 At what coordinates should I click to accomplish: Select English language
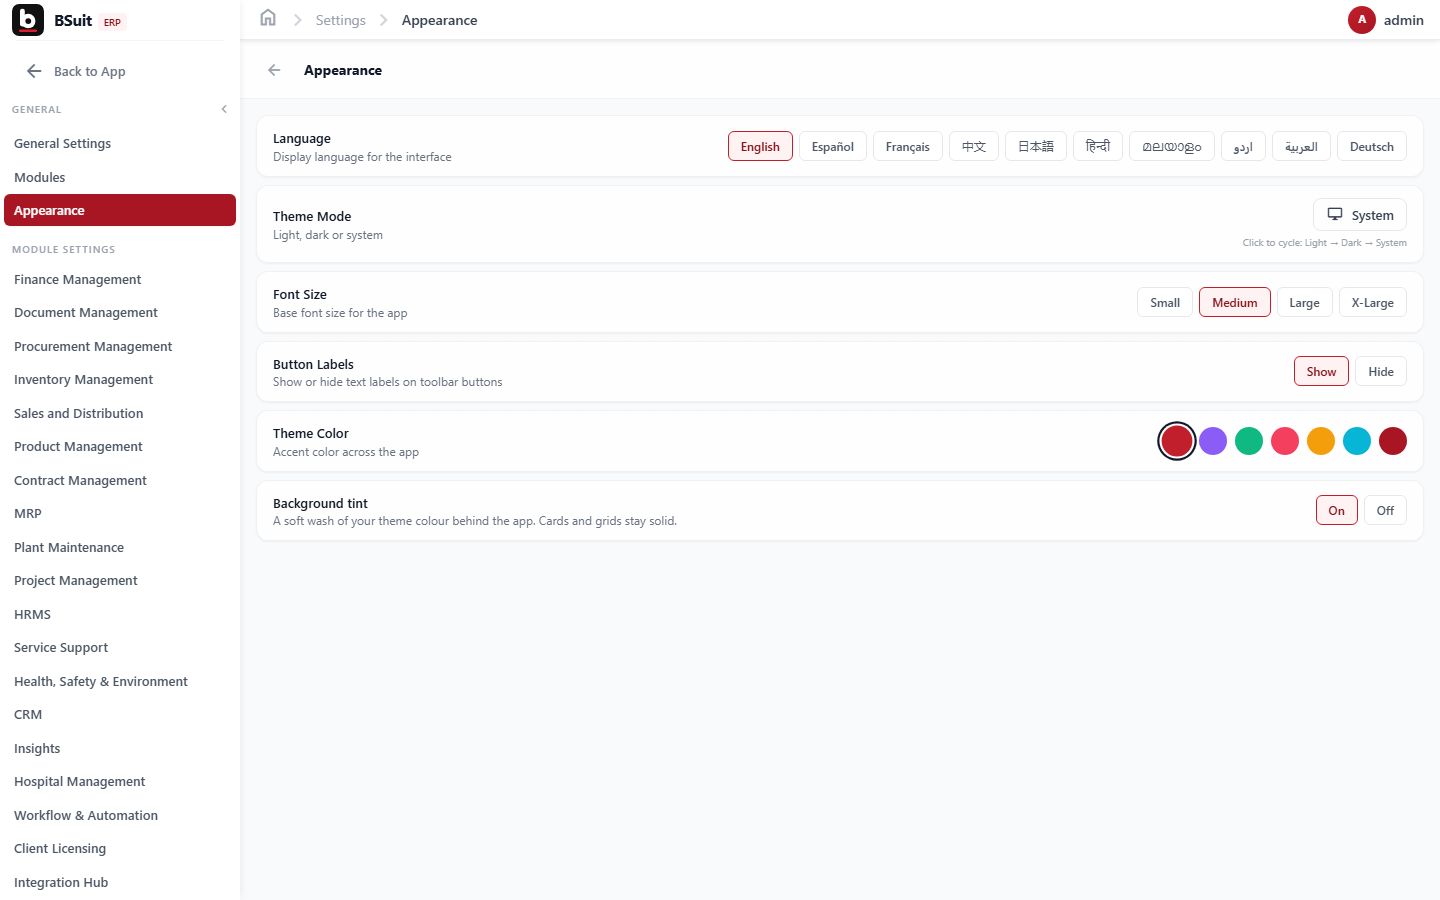[x=760, y=146]
